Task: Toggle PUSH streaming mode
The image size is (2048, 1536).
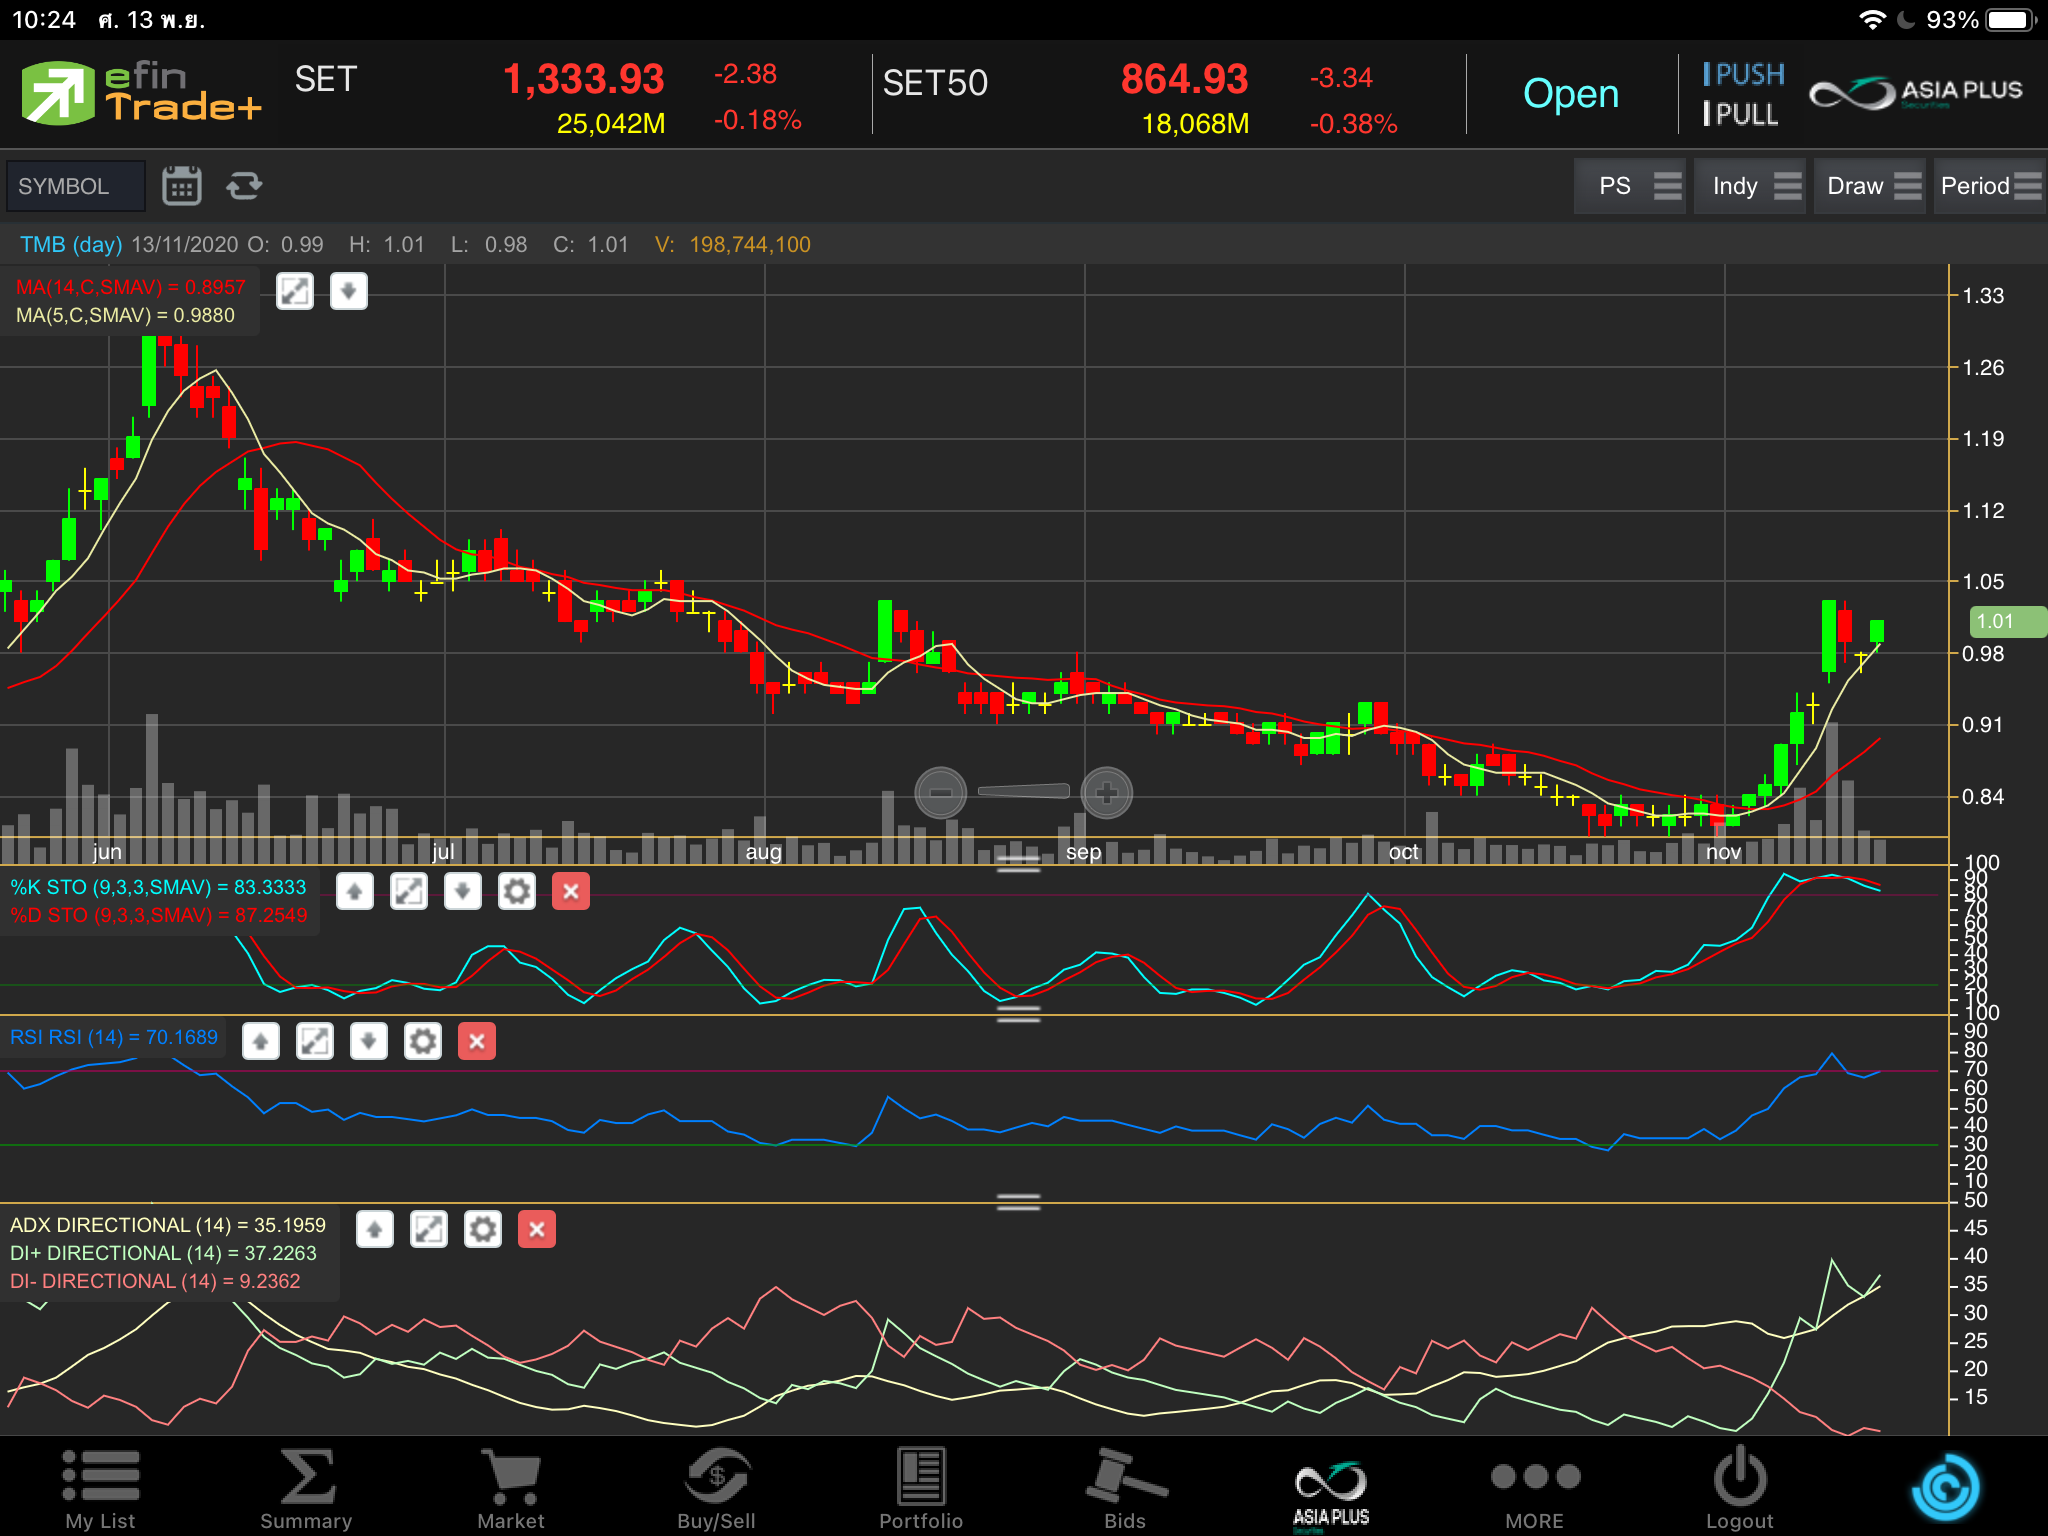Action: [1744, 74]
